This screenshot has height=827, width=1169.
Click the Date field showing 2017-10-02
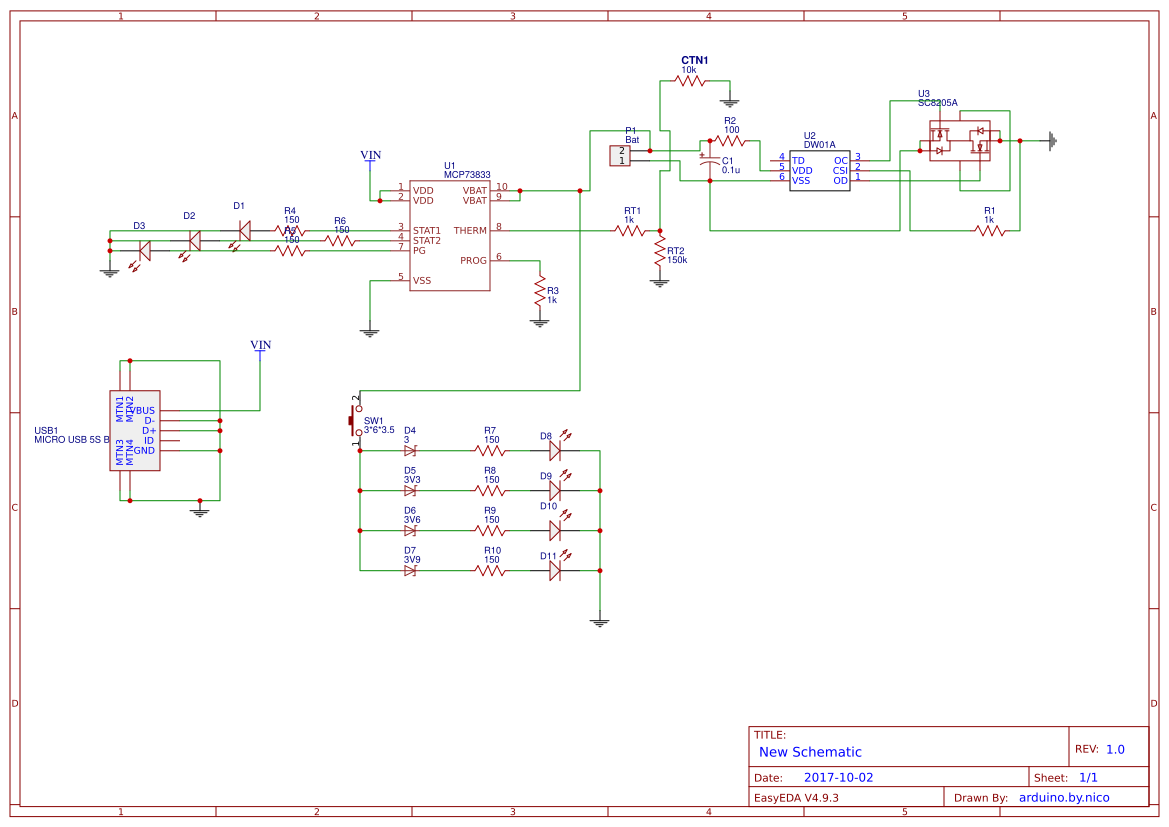pyautogui.click(x=838, y=776)
